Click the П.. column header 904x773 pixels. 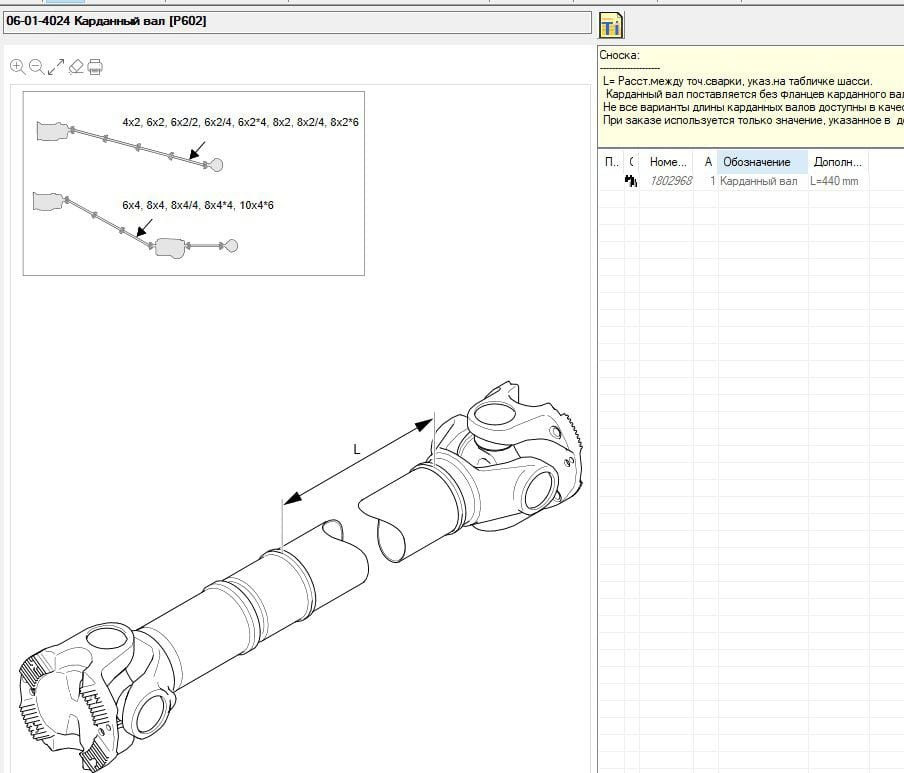(x=611, y=162)
